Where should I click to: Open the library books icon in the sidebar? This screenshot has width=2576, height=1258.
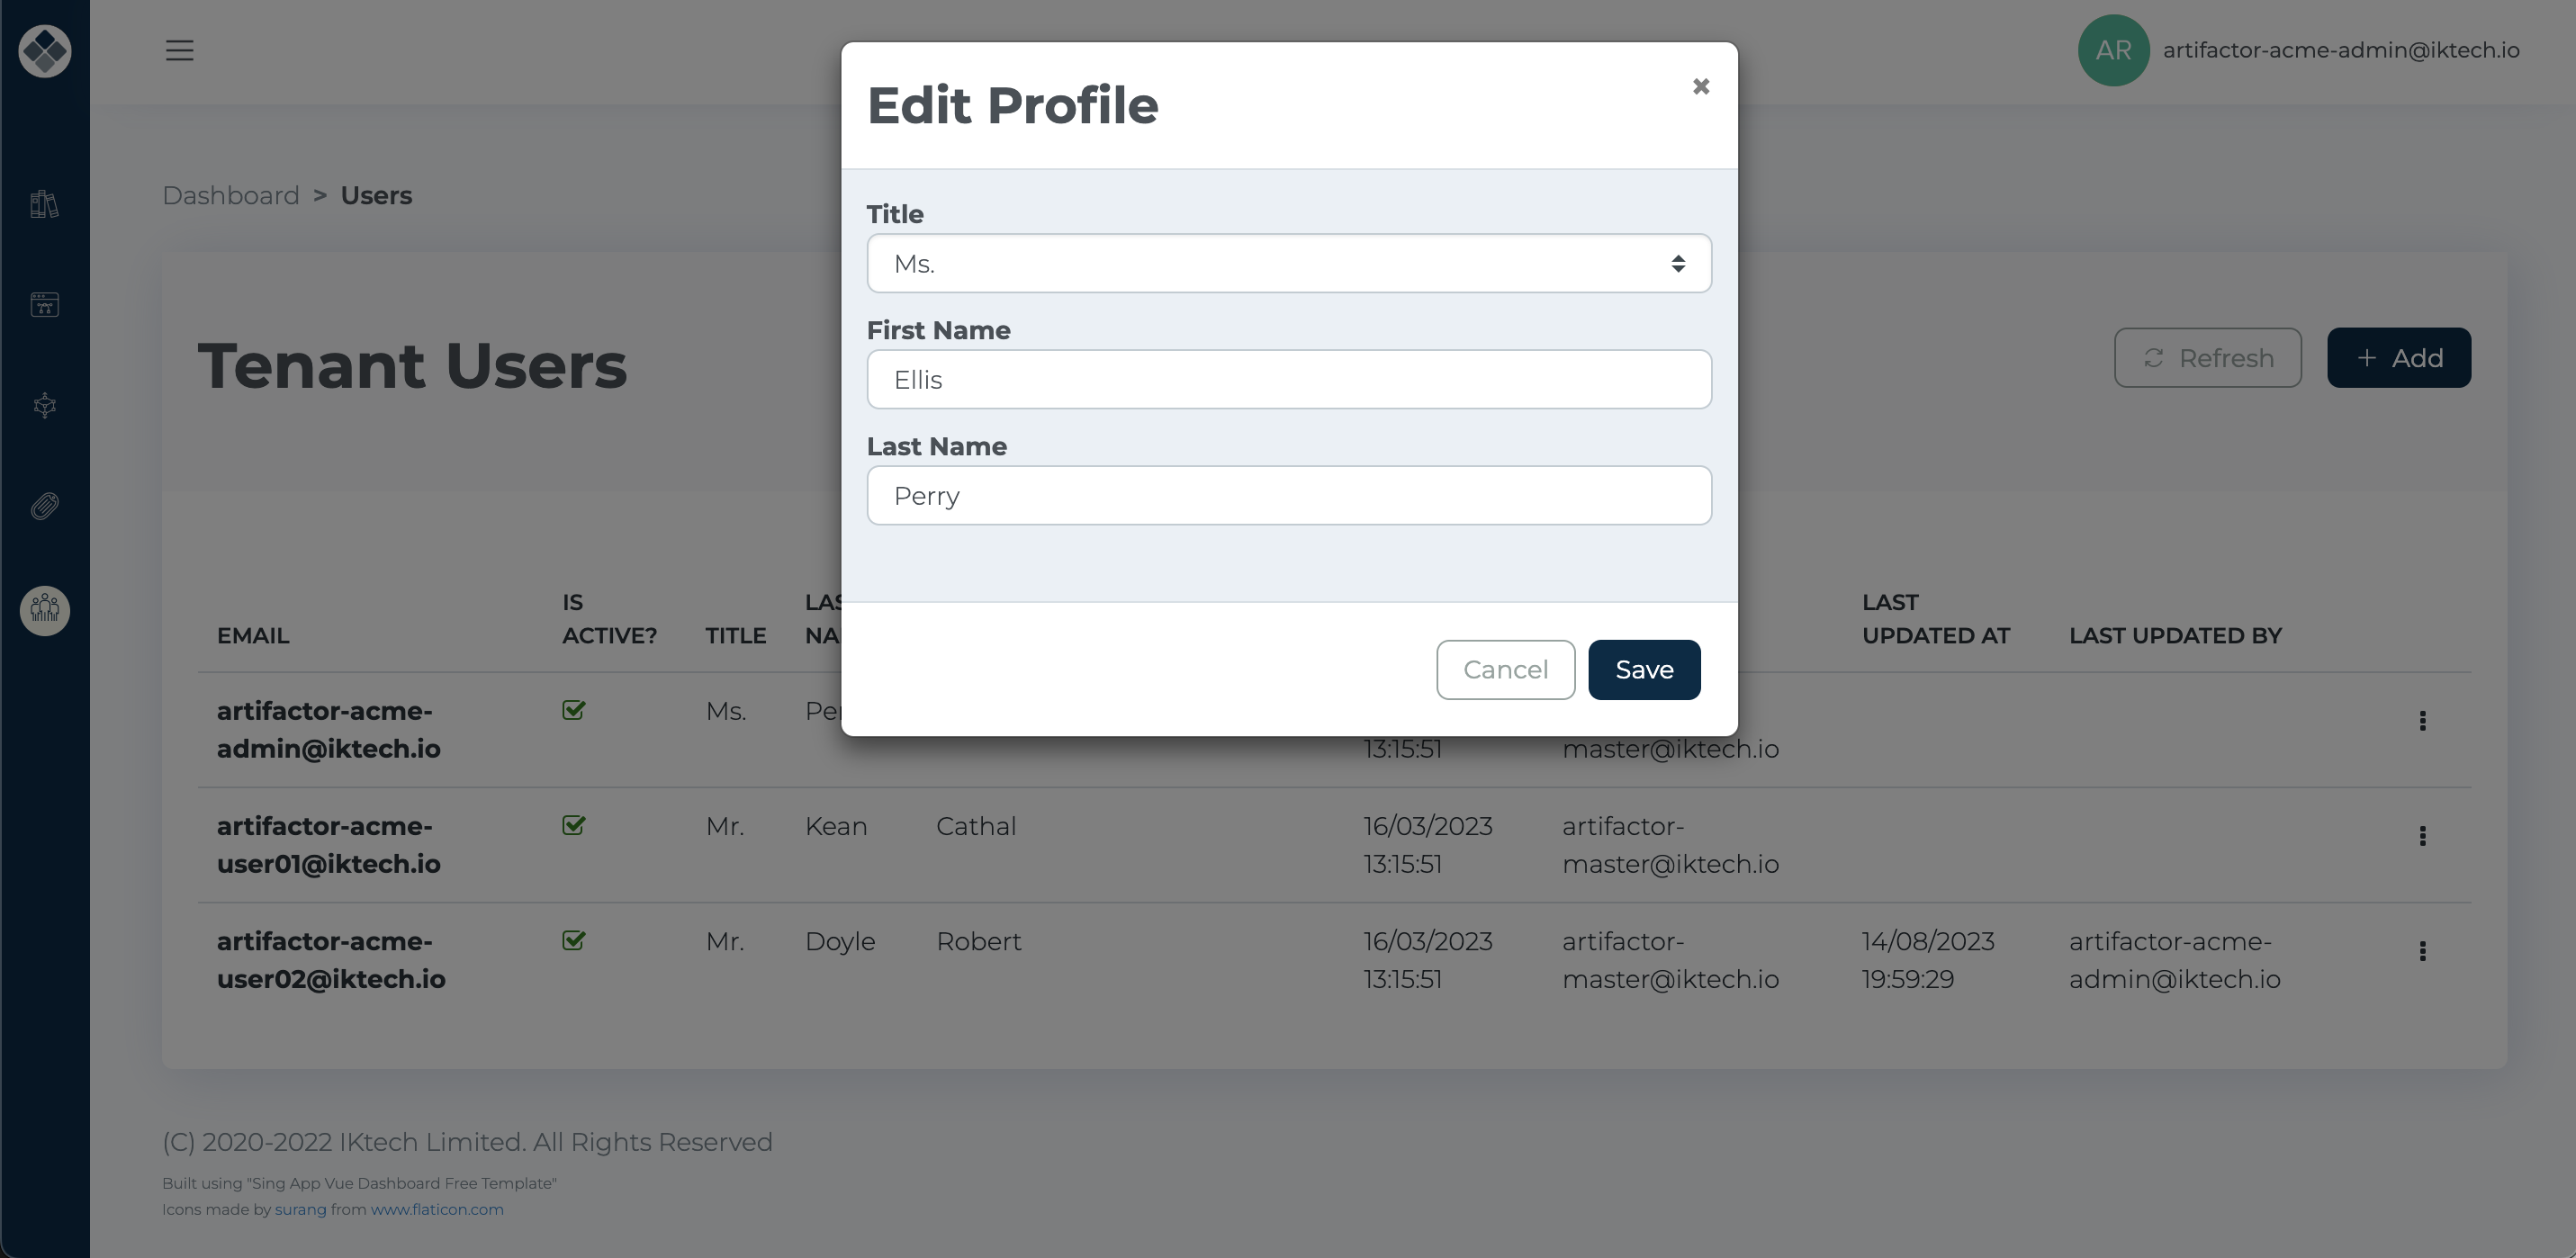click(x=45, y=204)
